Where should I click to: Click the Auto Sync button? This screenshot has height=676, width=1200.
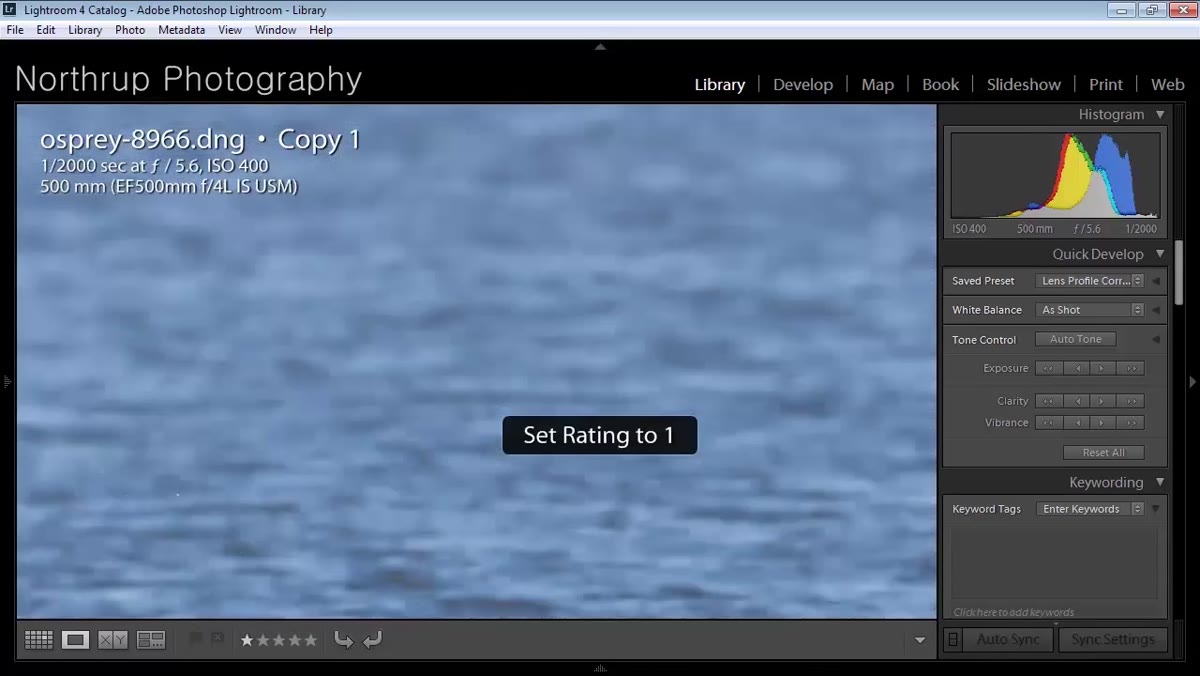(x=1008, y=639)
